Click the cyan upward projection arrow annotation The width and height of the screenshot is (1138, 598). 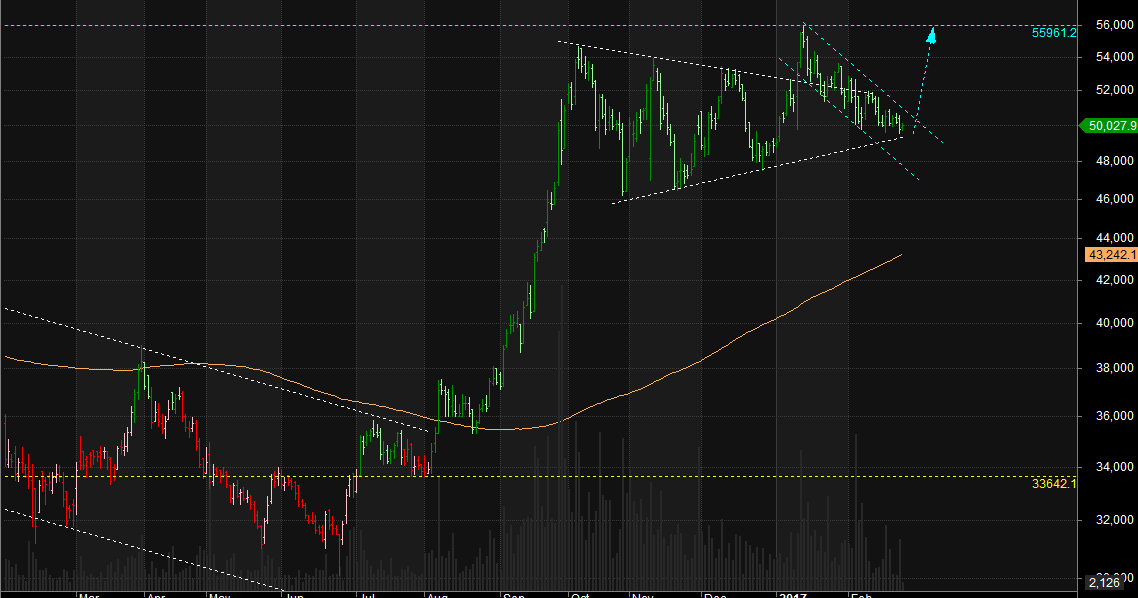point(930,40)
